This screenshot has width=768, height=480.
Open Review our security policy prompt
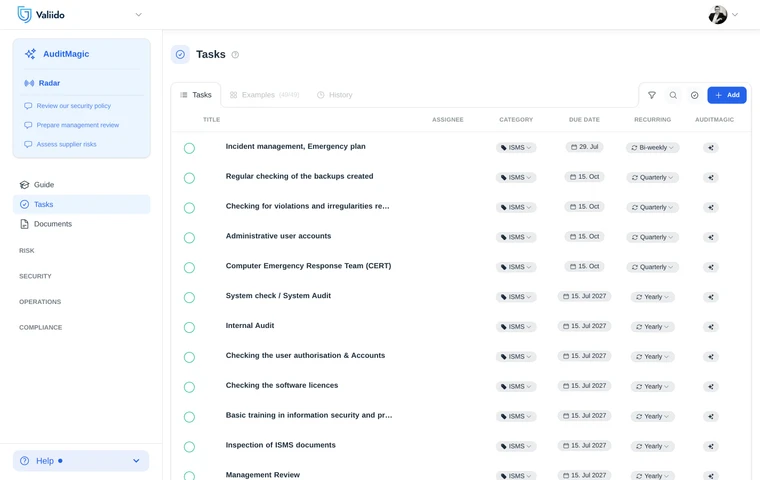point(73,106)
